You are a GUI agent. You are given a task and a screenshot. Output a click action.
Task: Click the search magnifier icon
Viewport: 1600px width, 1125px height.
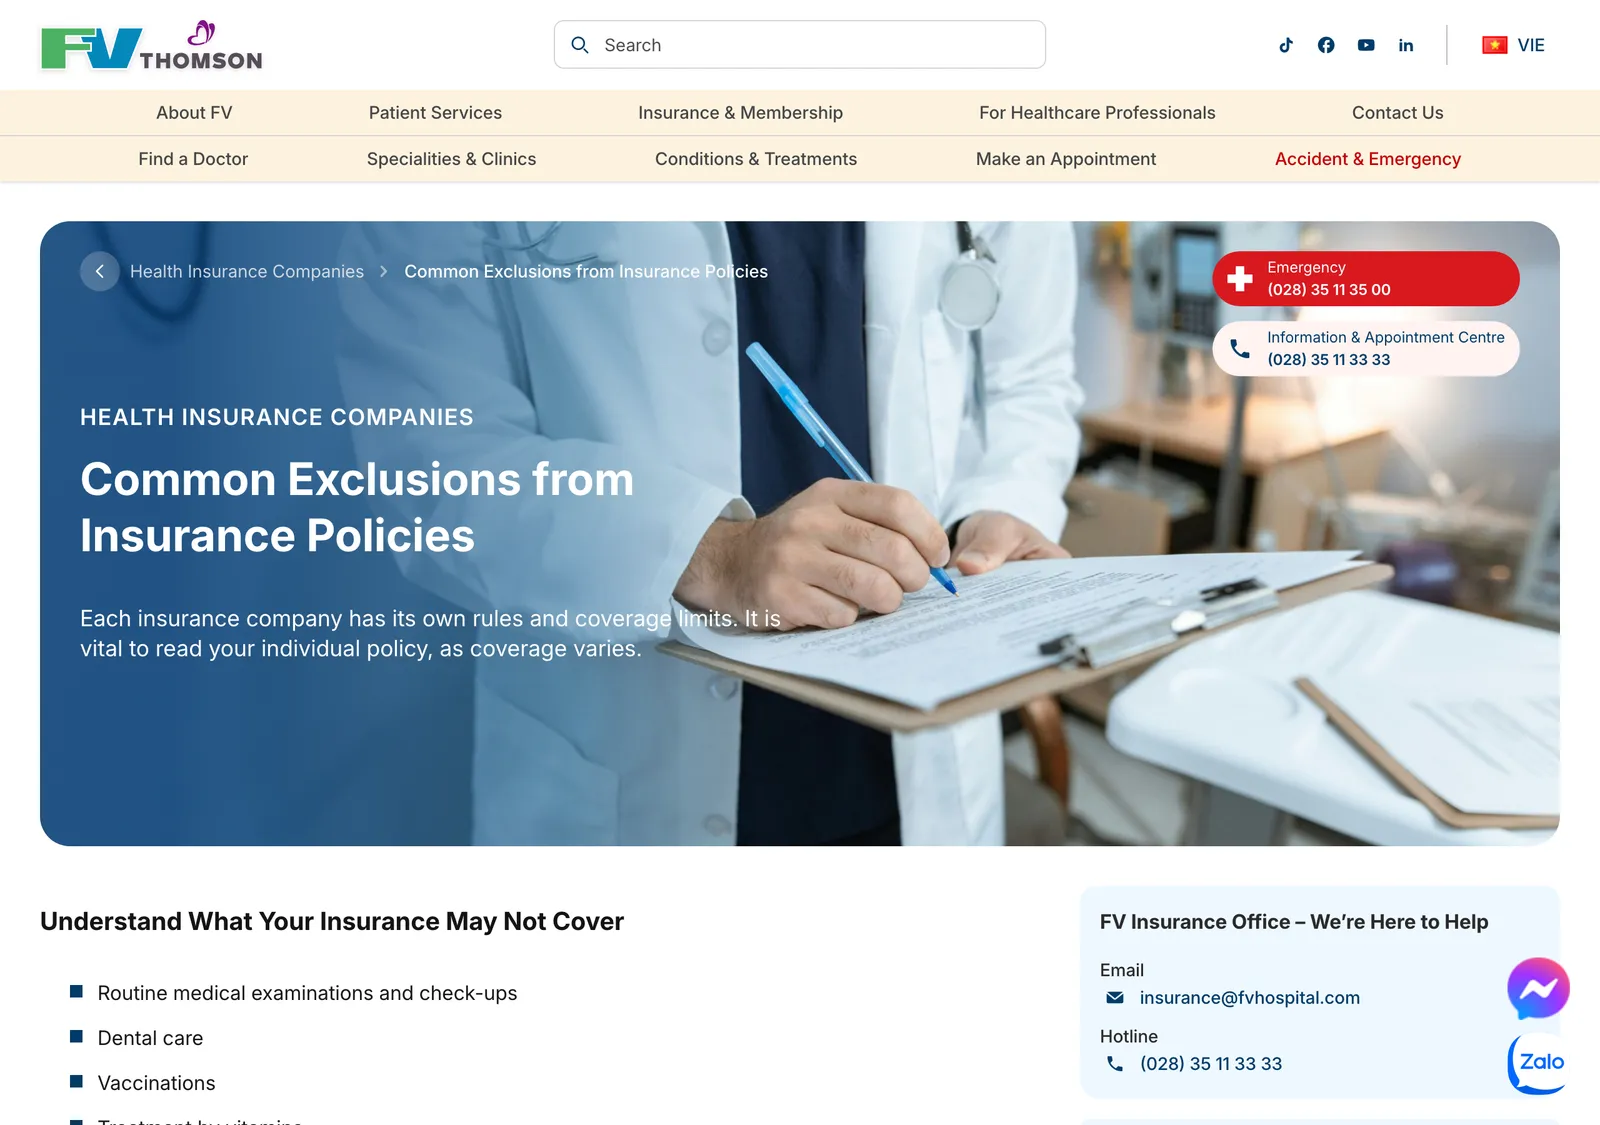coord(580,45)
